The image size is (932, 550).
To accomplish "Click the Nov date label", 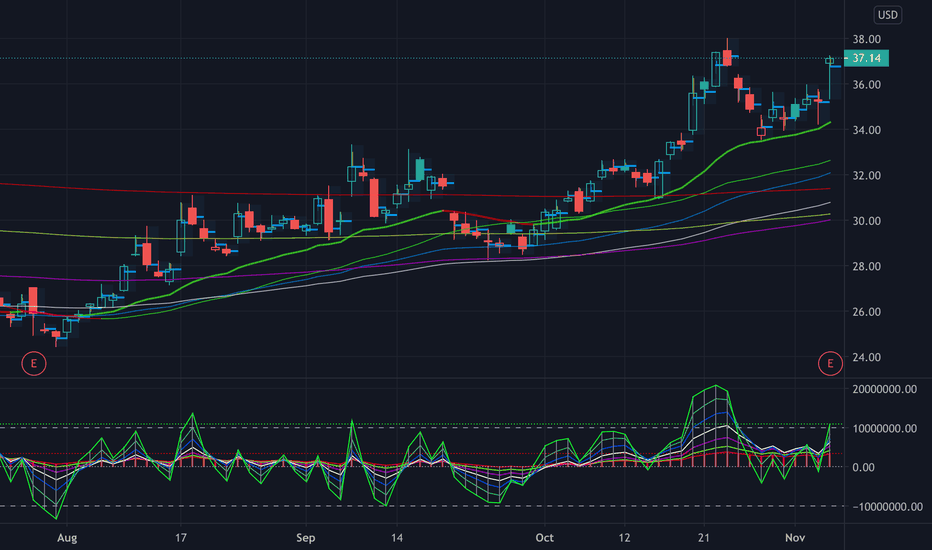I will tap(795, 538).
